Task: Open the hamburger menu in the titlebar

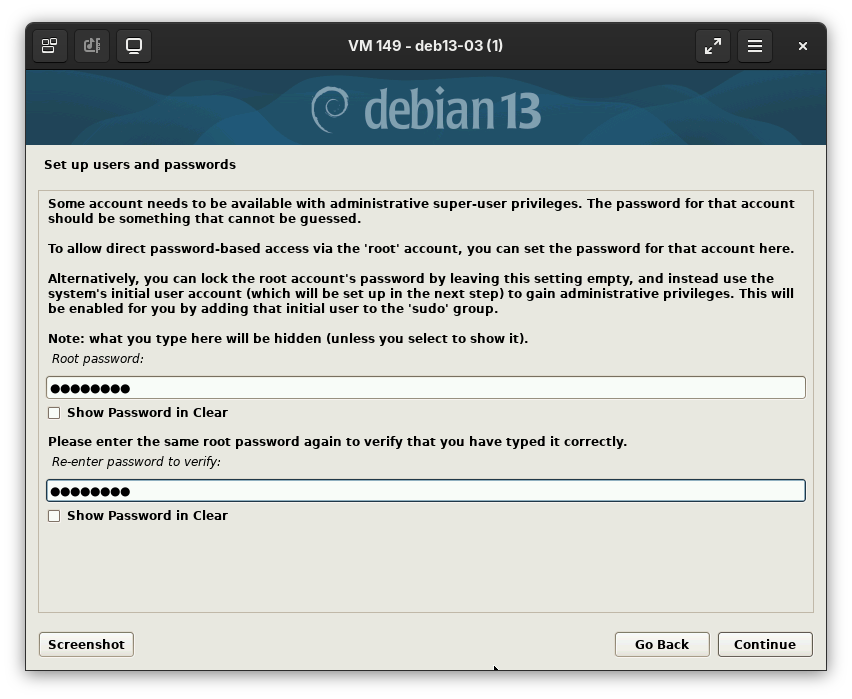Action: tap(755, 46)
